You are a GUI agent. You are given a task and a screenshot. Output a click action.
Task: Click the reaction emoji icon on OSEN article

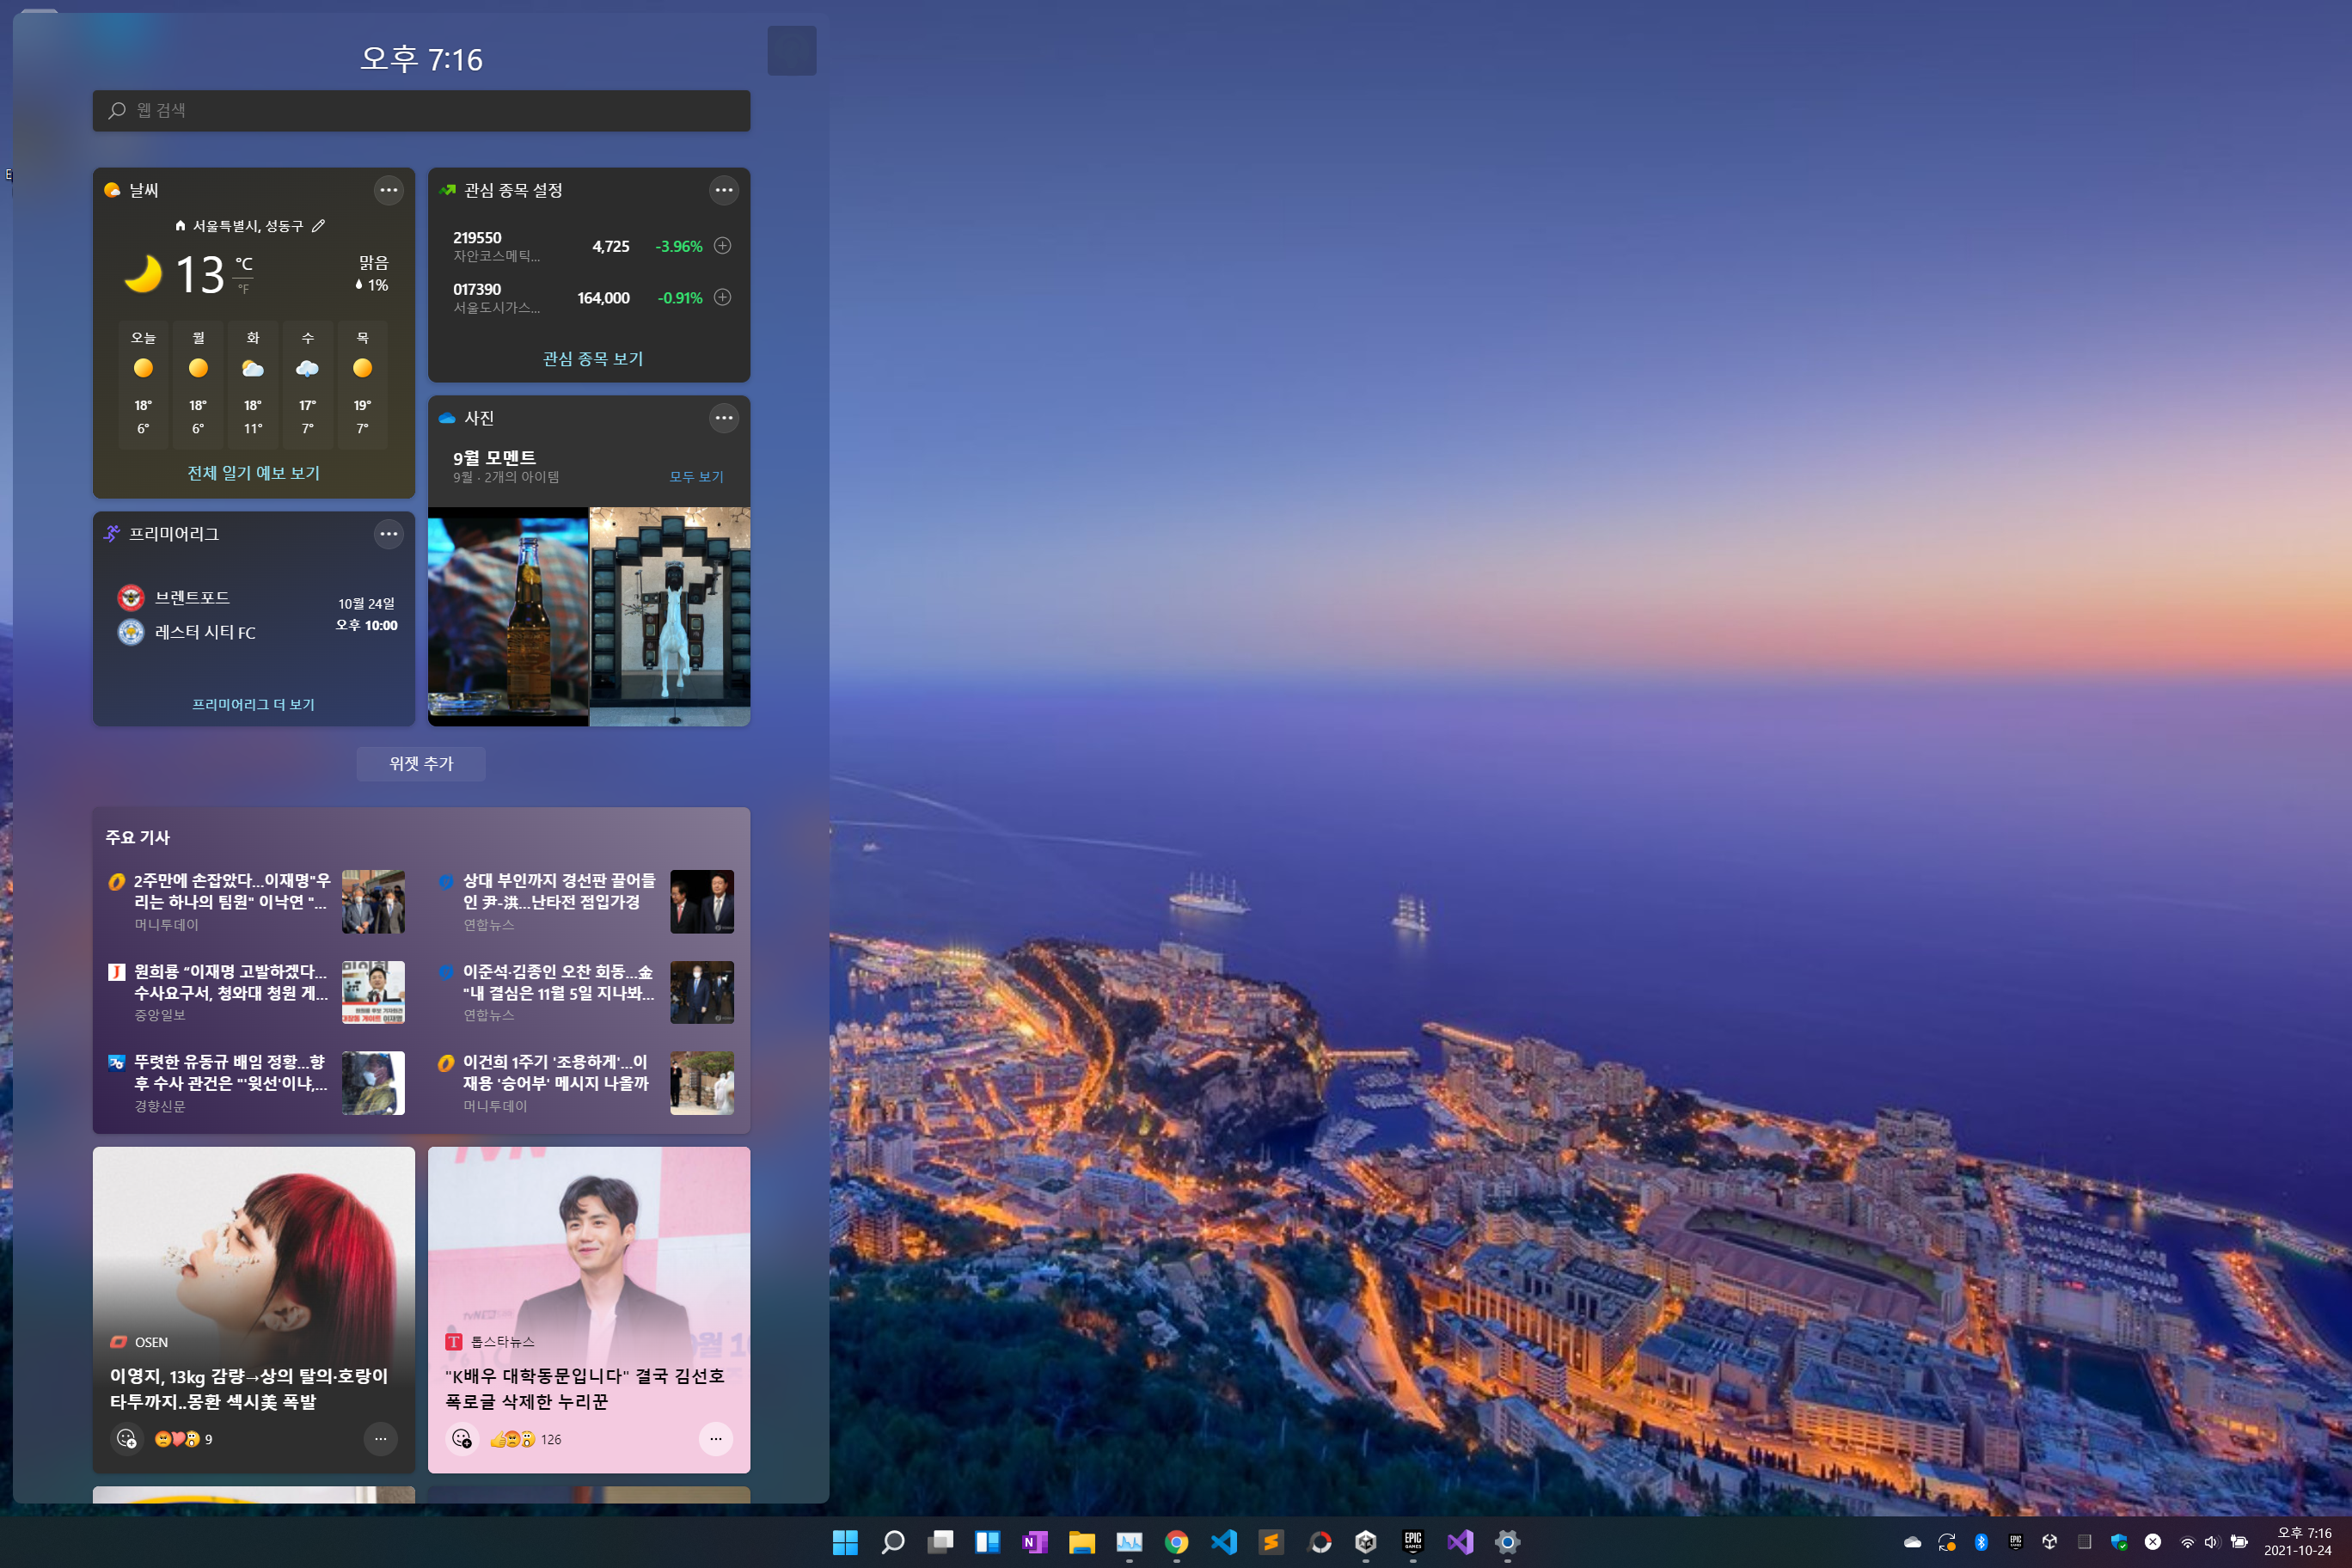pos(126,1439)
